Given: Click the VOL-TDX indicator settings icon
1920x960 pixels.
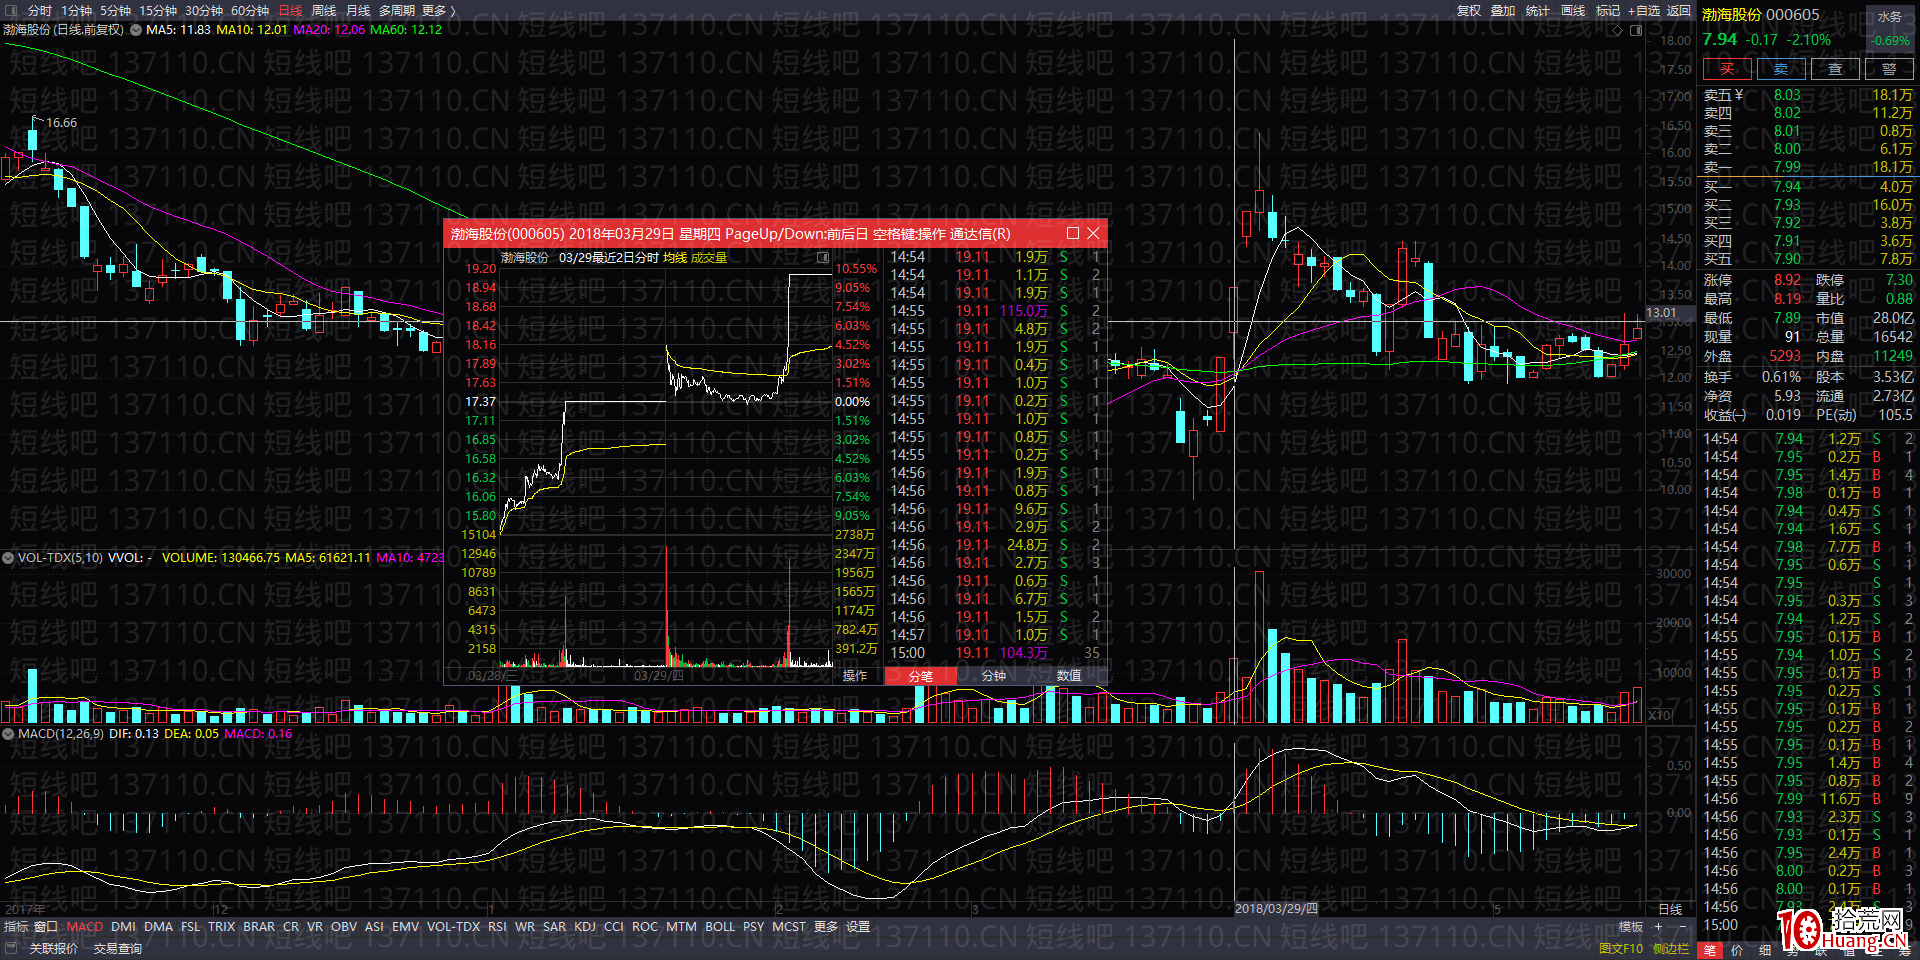Looking at the screenshot, I should coord(8,557).
